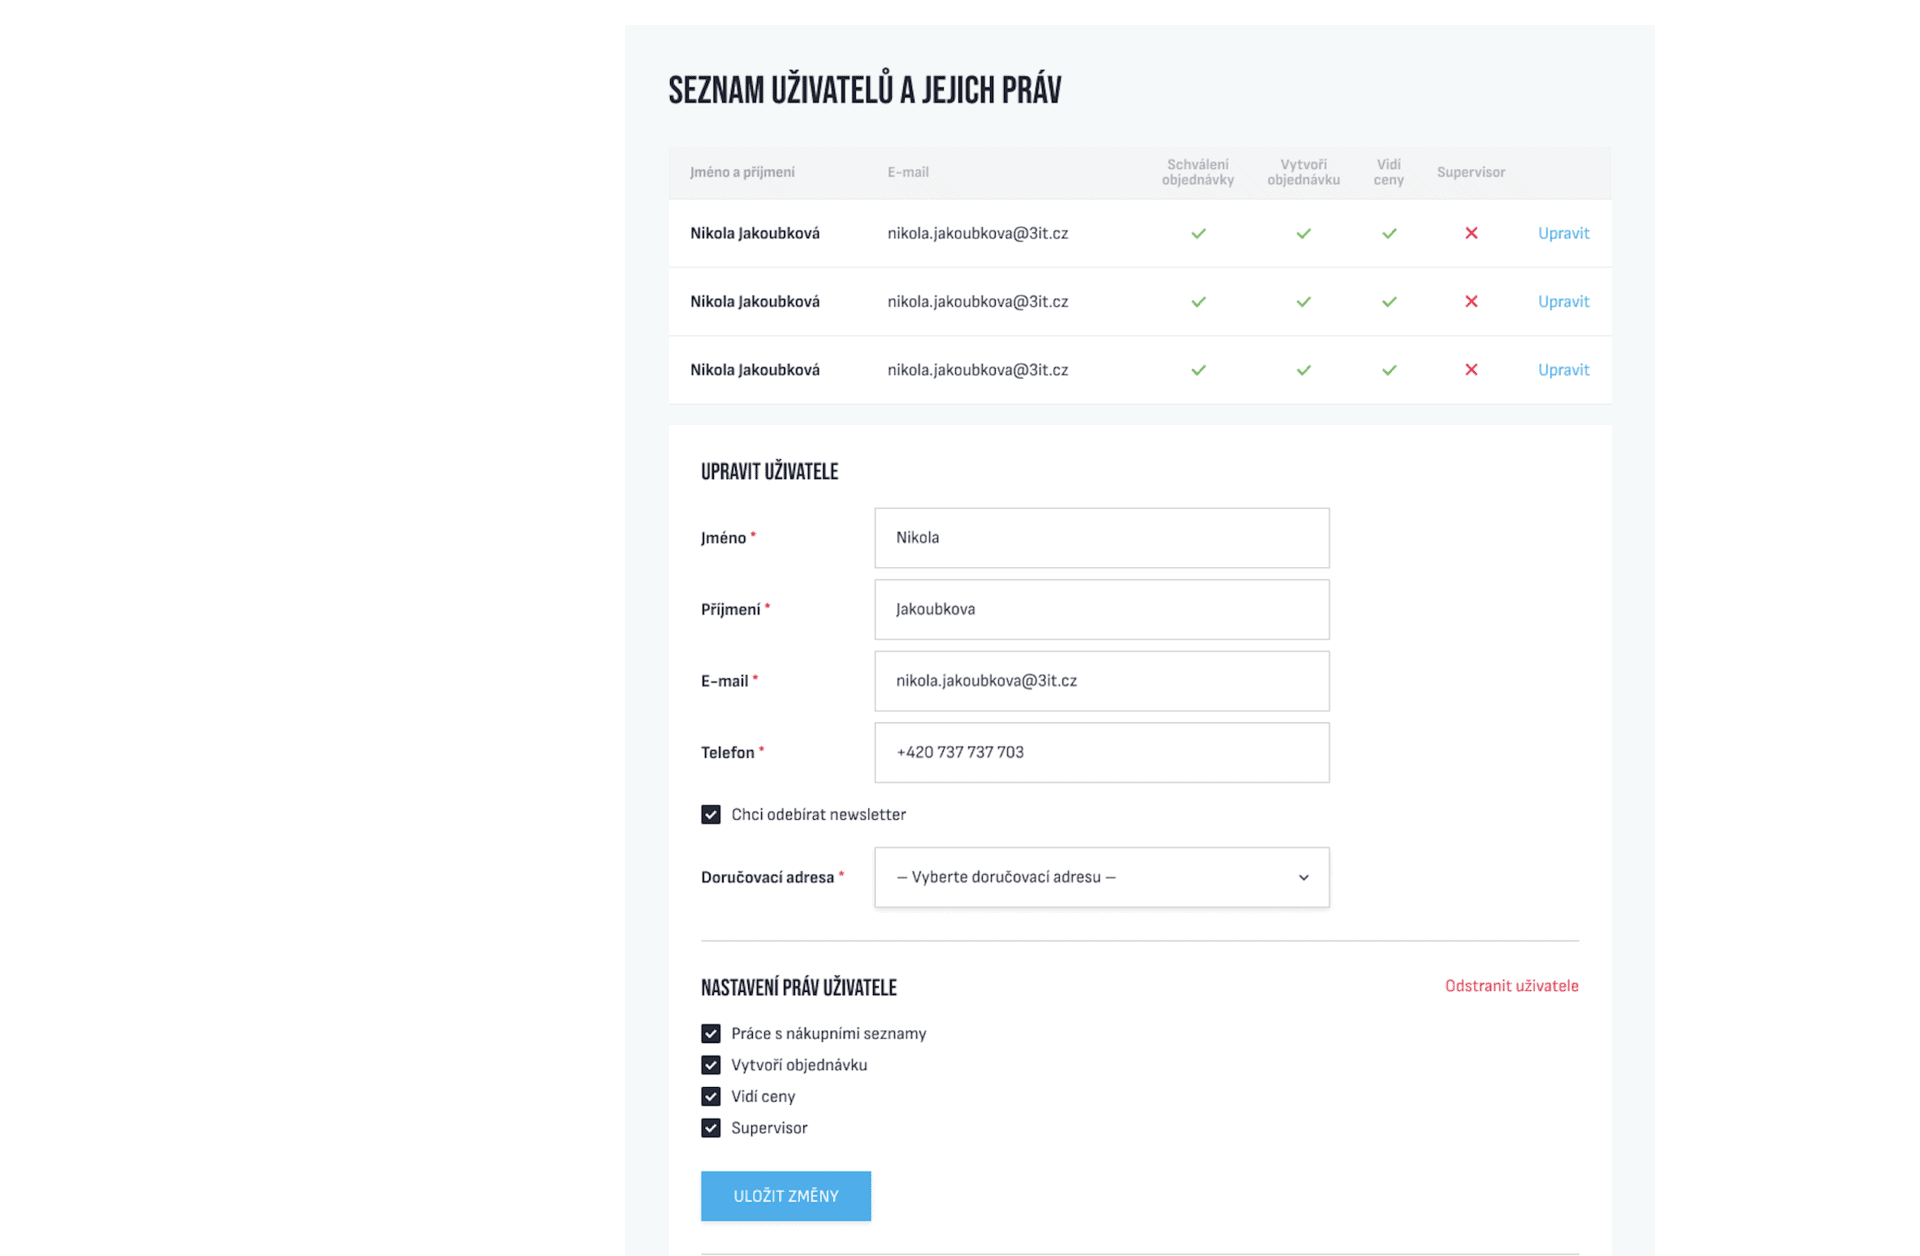The width and height of the screenshot is (1920, 1256).
Task: Open the Doručovací adresa dropdown
Action: [x=1102, y=877]
